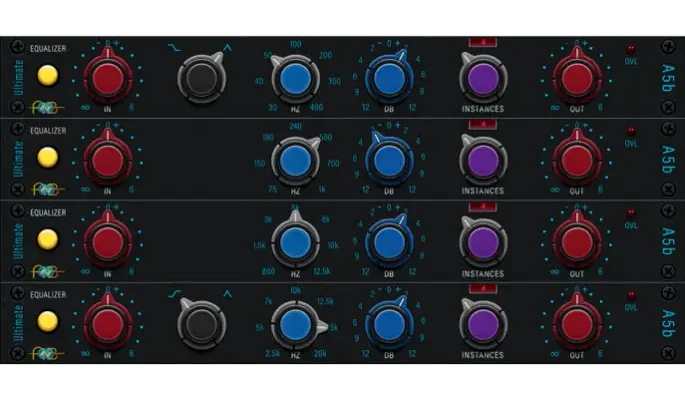Click the OVL indicator LED on the 75–1k band

coord(630,131)
